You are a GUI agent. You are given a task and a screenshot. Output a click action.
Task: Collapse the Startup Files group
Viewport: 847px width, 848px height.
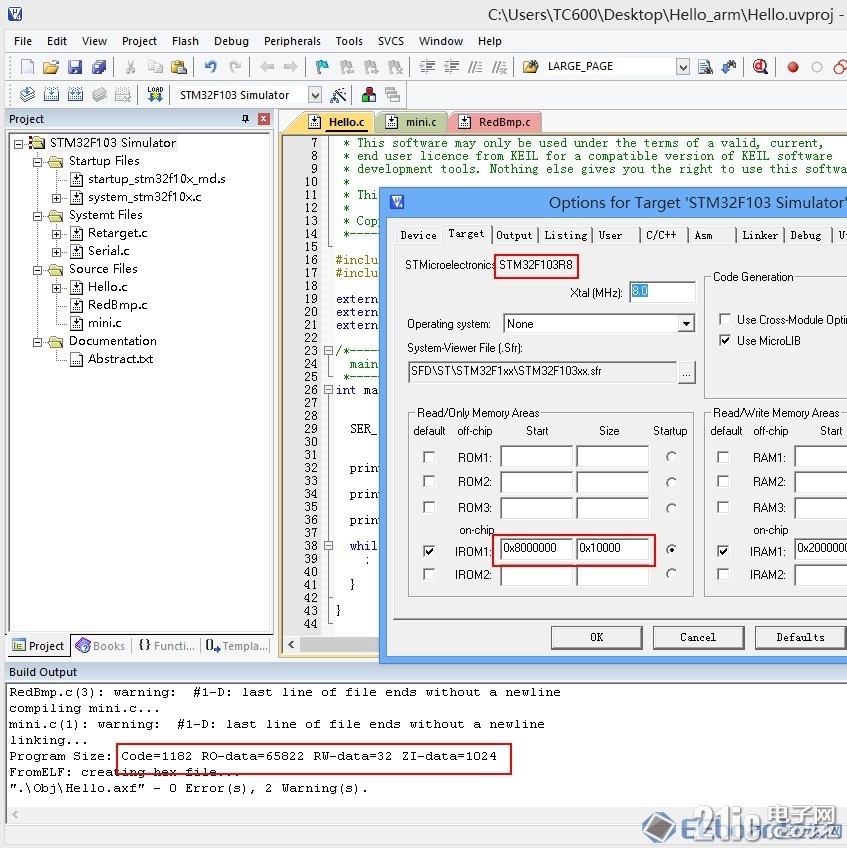click(37, 162)
